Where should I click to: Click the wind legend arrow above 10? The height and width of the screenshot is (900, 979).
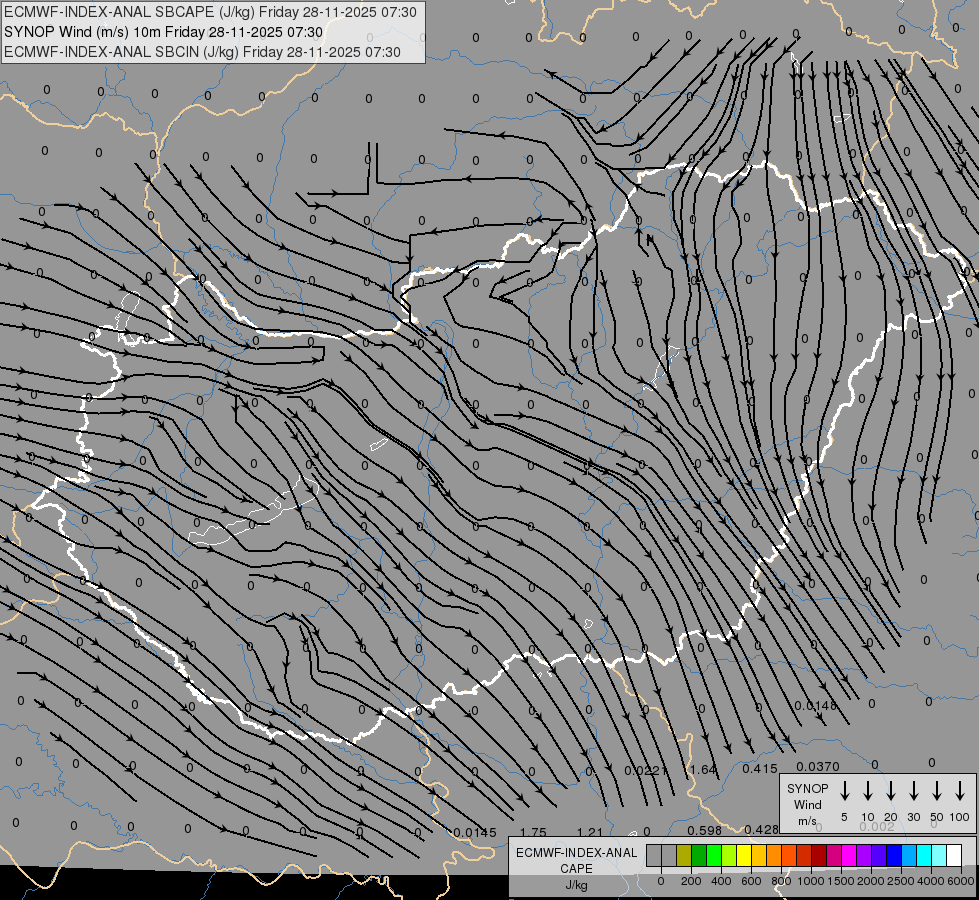point(867,791)
